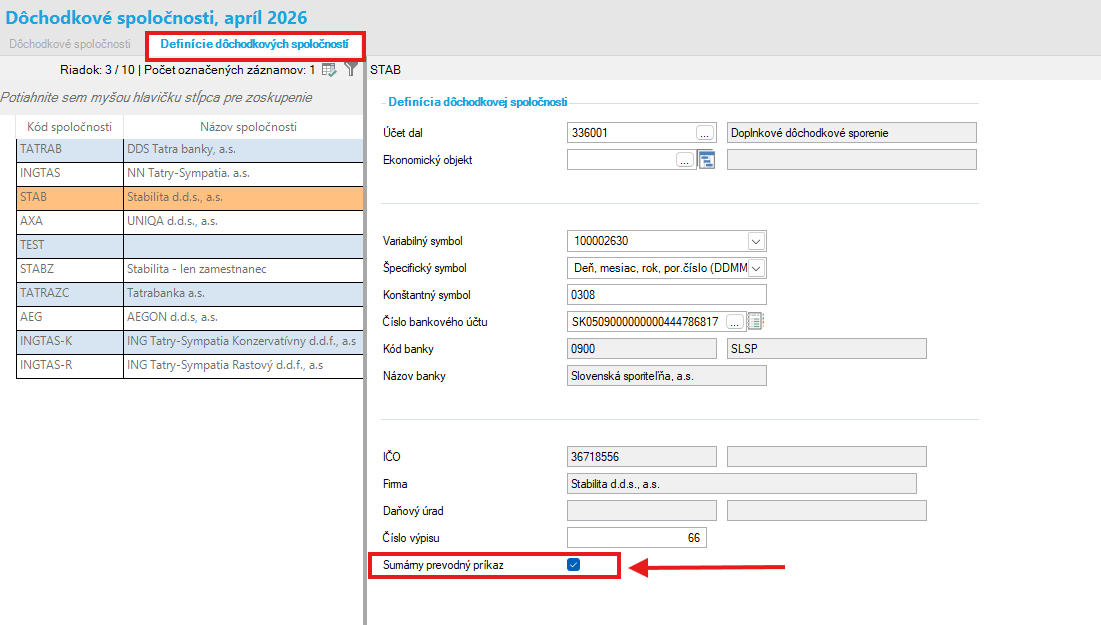
Task: Expand Variabilný symbol dropdown
Action: click(x=756, y=241)
